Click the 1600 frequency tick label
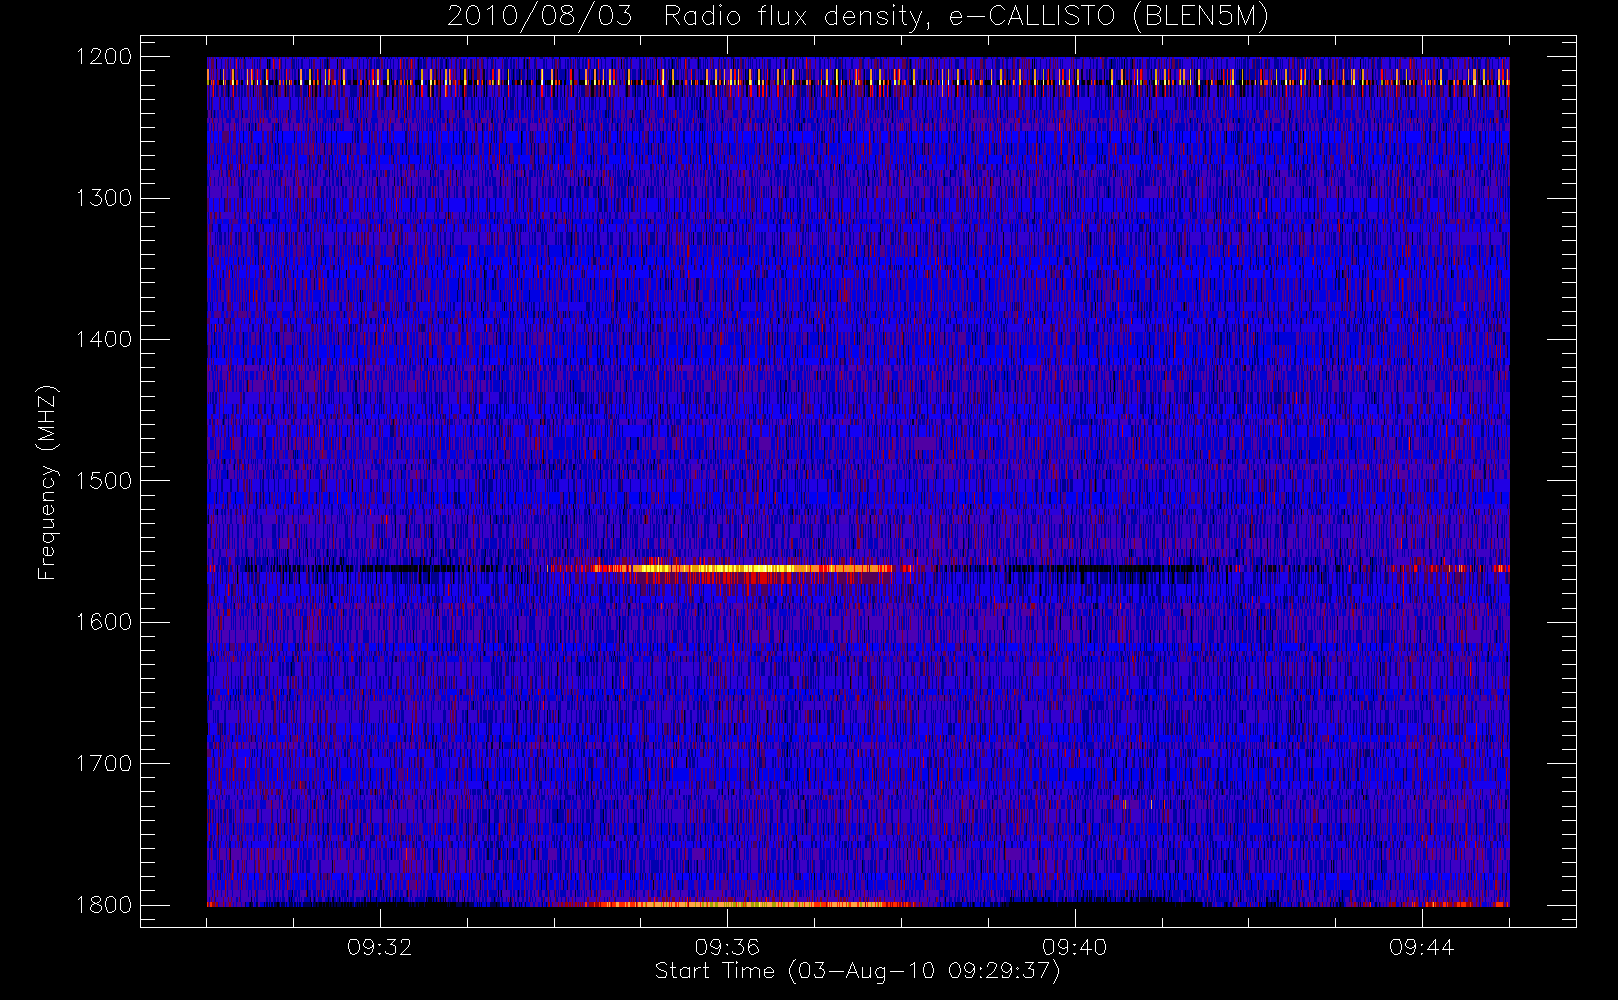 coord(104,622)
